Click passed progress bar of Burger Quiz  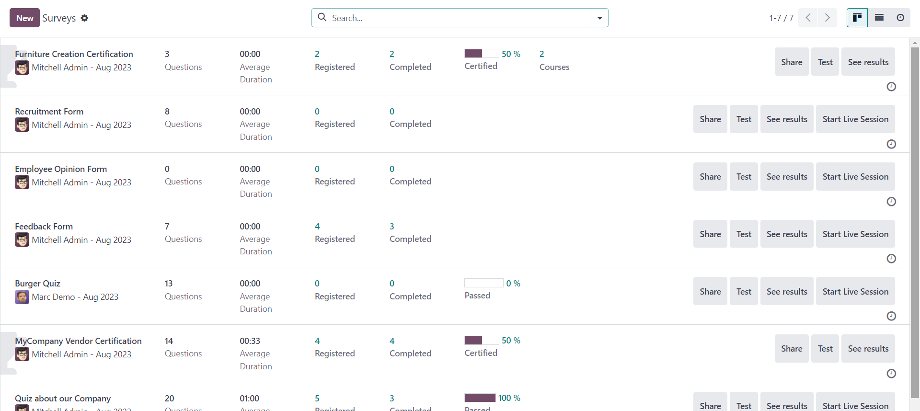point(483,283)
